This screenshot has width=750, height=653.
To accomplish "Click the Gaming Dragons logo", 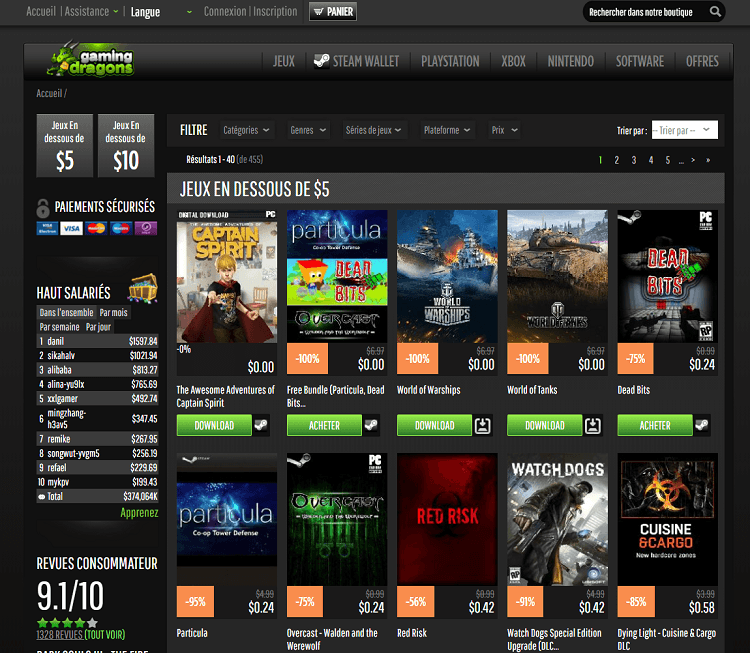I will pyautogui.click(x=91, y=60).
